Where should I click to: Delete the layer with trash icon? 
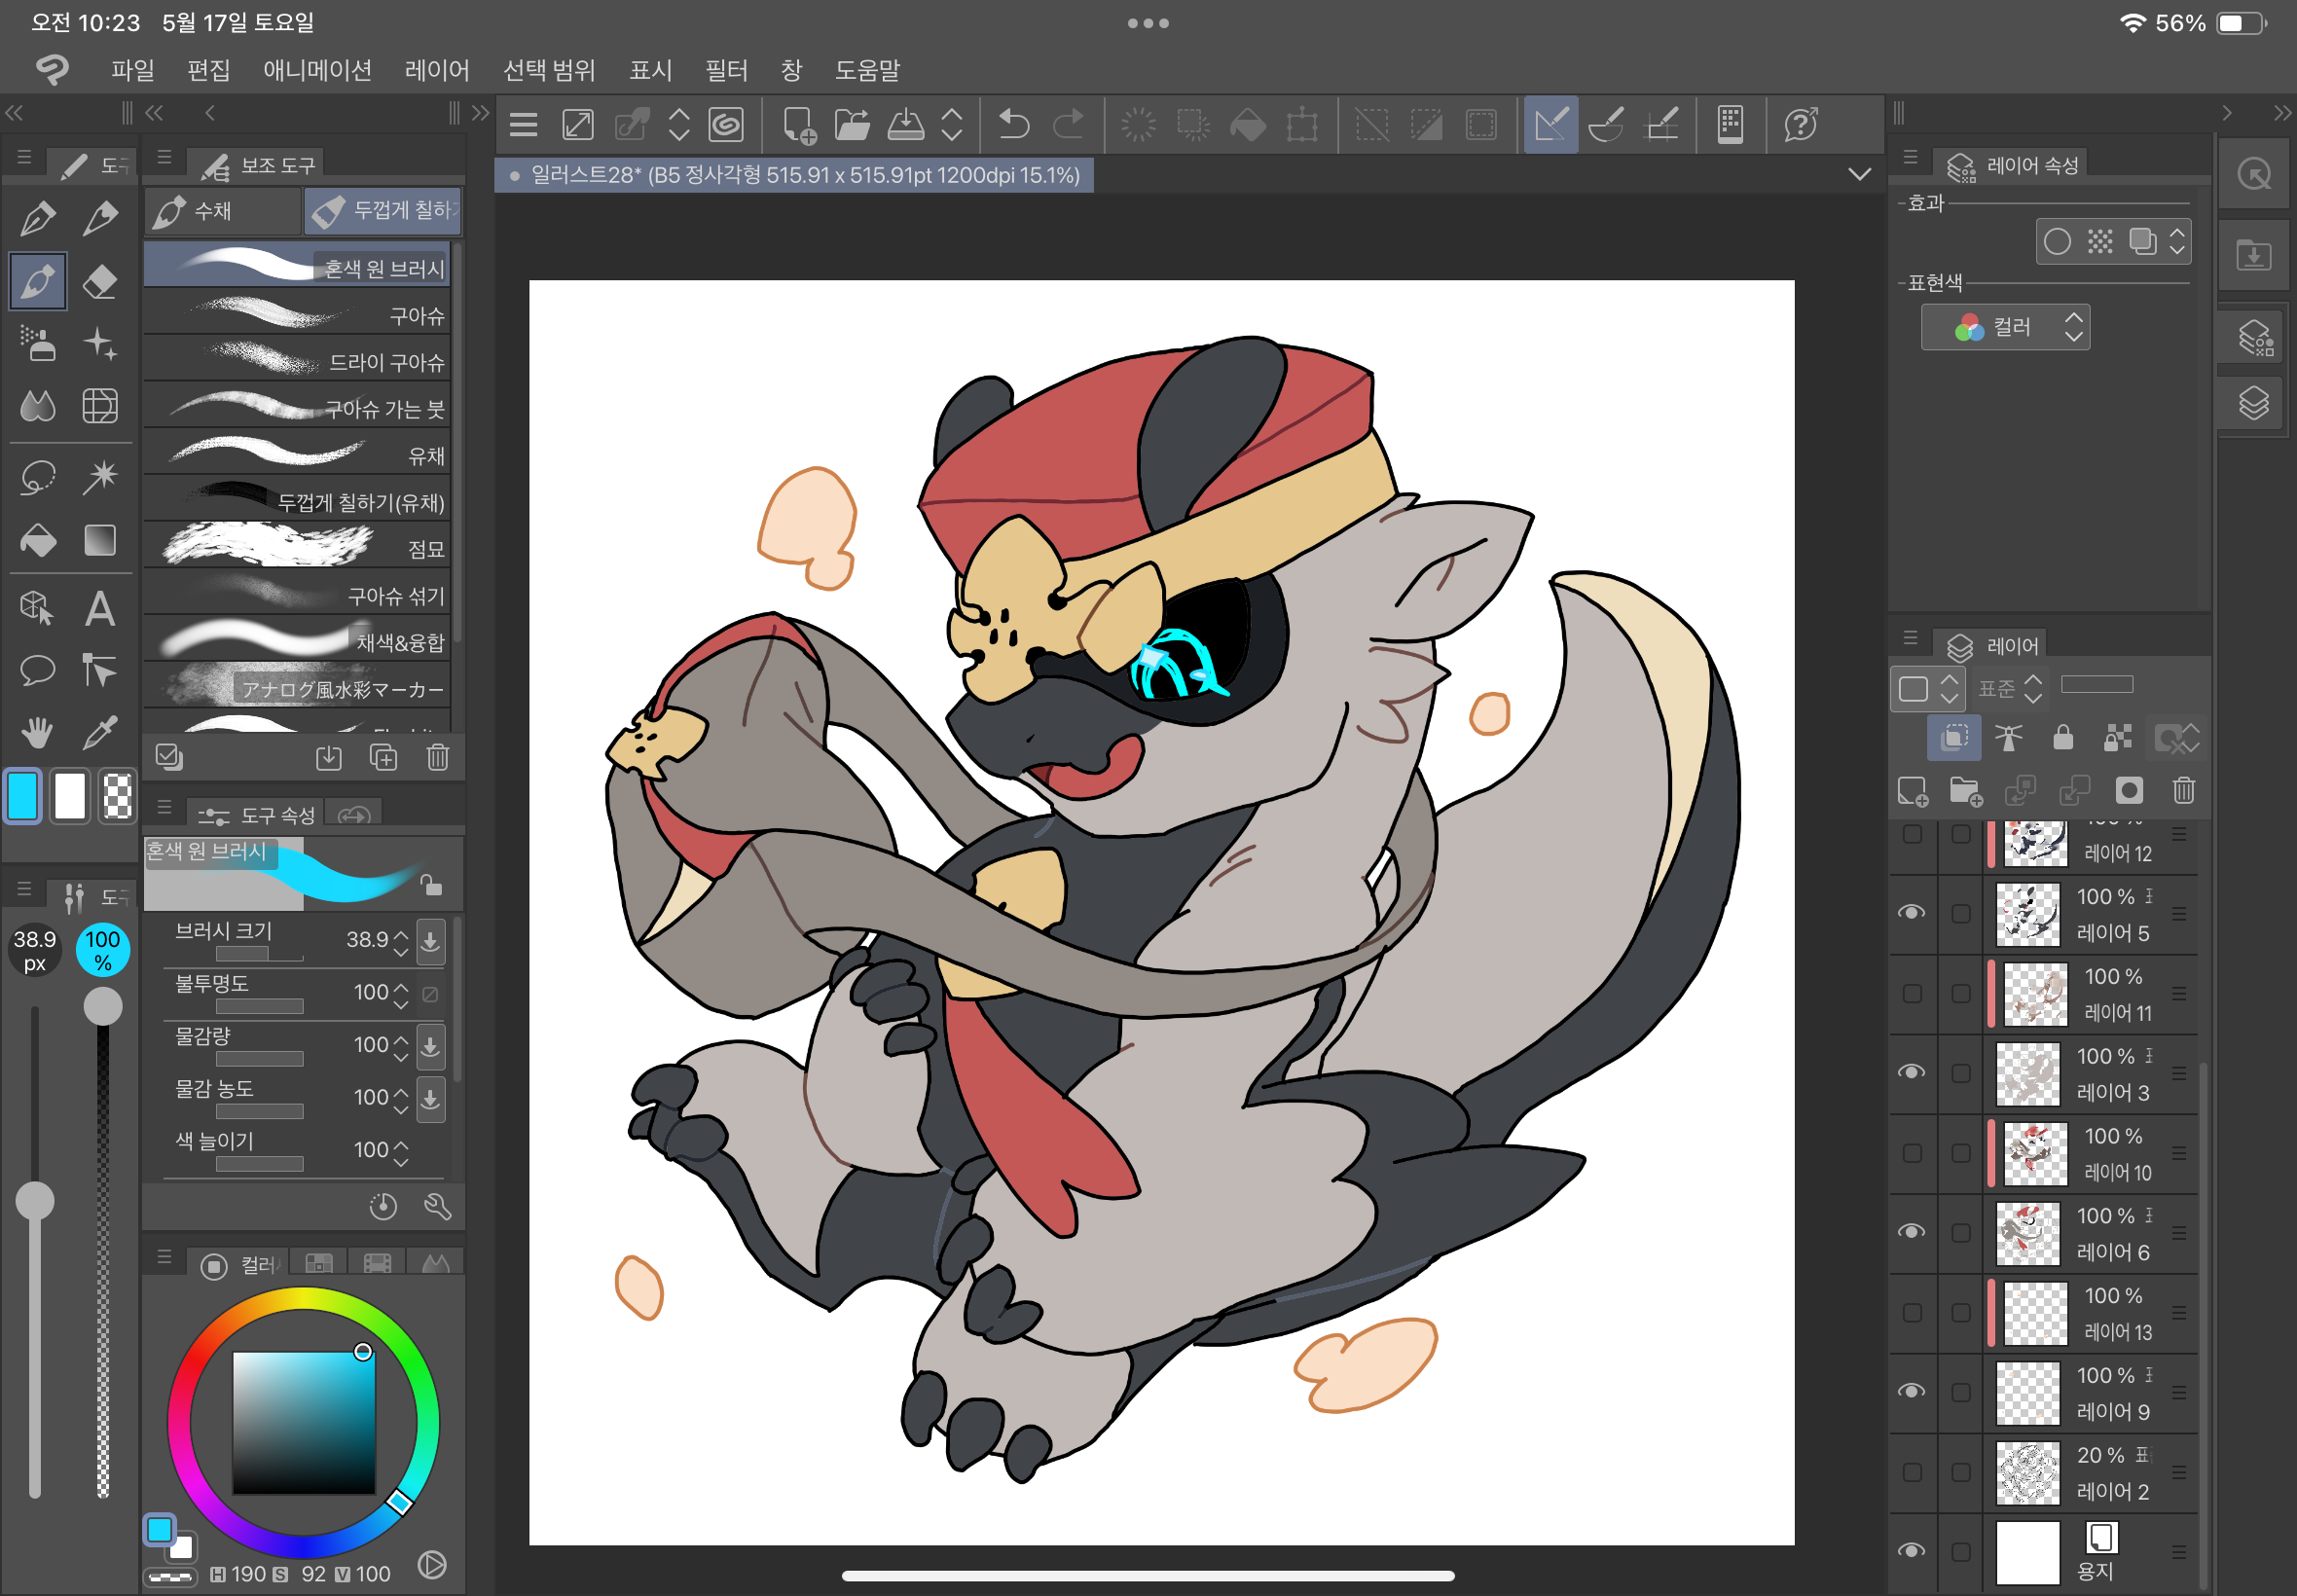[x=2184, y=791]
